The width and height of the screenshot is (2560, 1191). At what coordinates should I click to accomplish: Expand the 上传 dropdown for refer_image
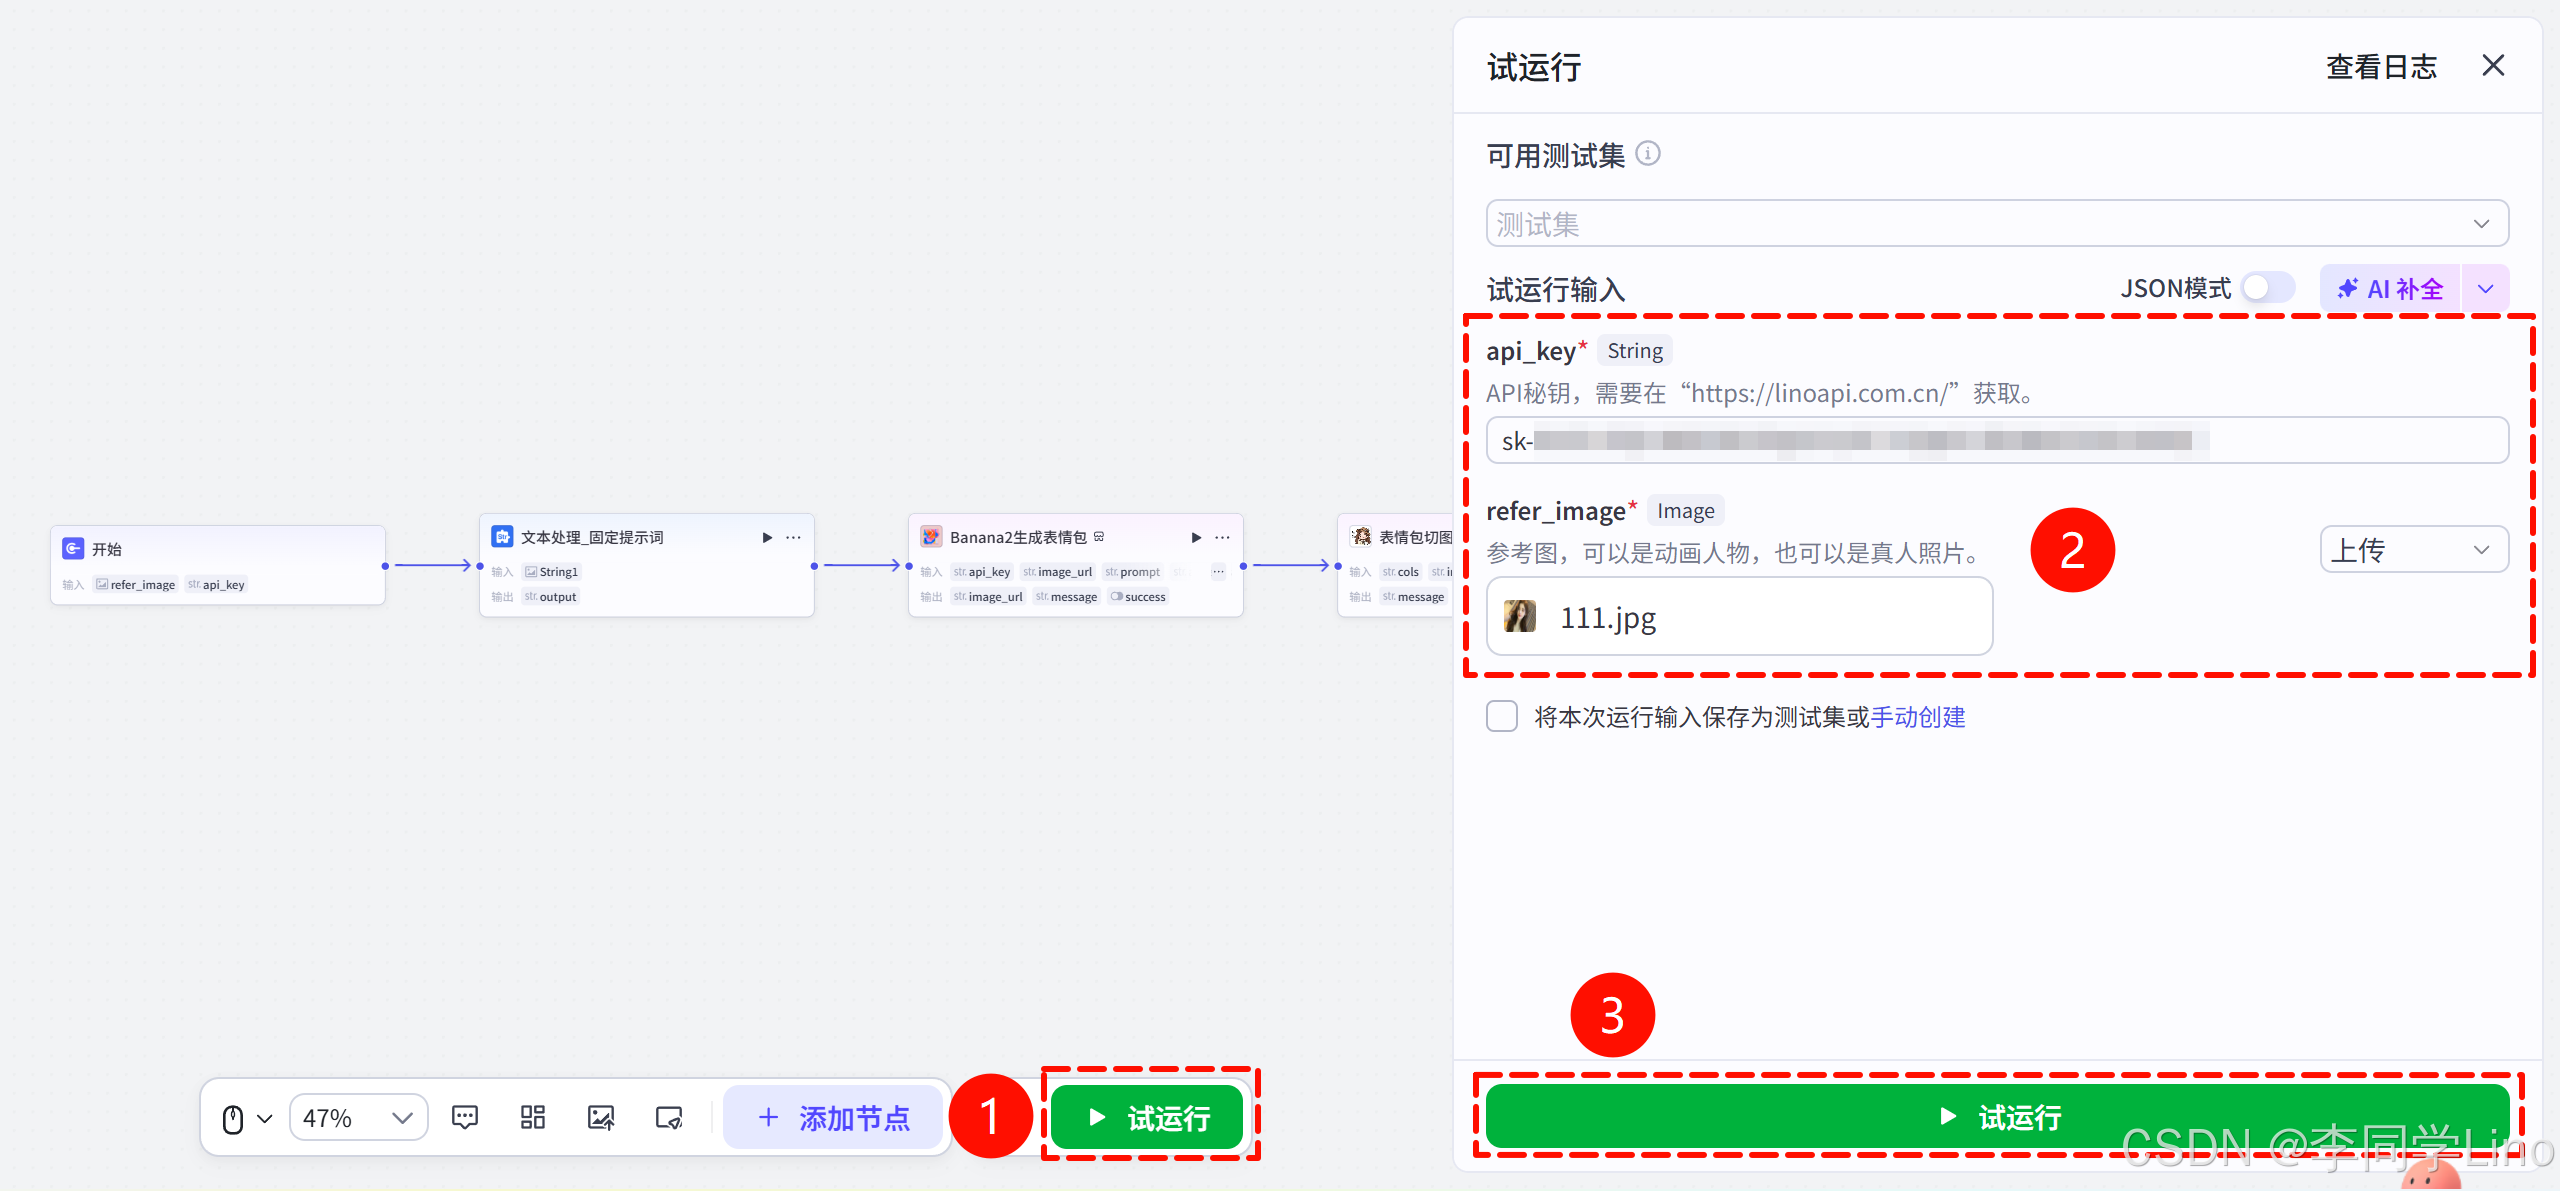[x=2413, y=550]
